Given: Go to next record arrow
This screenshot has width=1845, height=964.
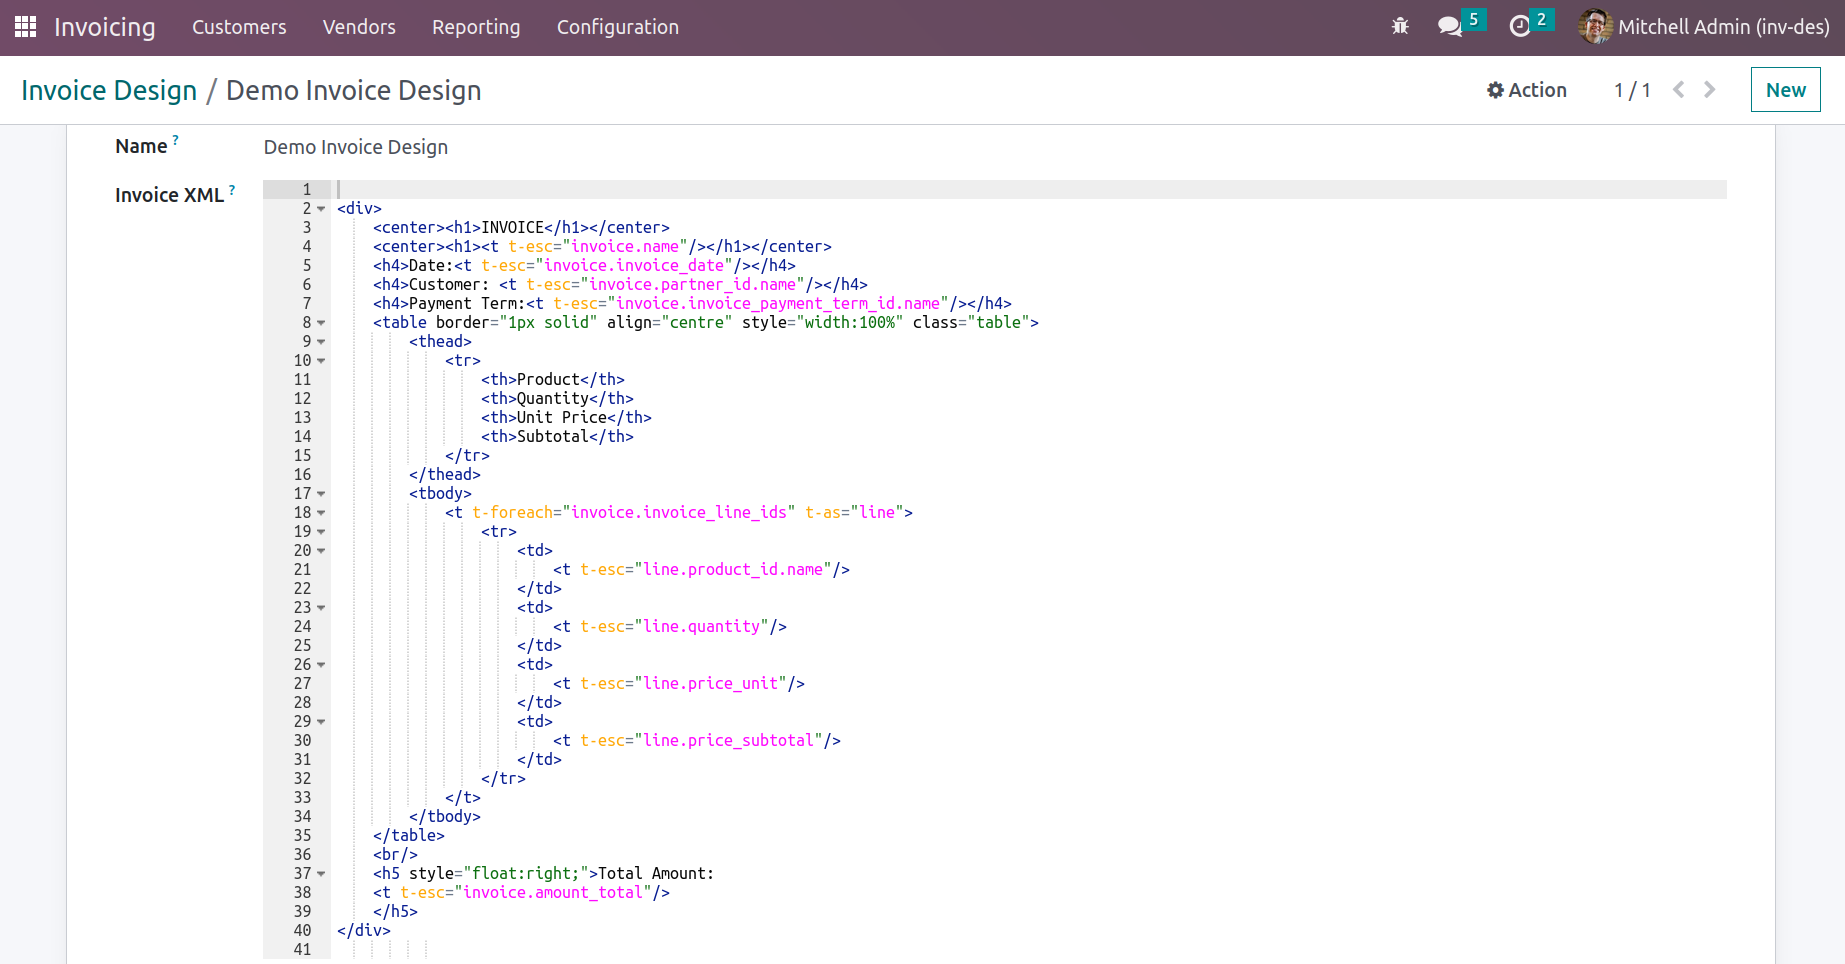Looking at the screenshot, I should click(x=1710, y=90).
